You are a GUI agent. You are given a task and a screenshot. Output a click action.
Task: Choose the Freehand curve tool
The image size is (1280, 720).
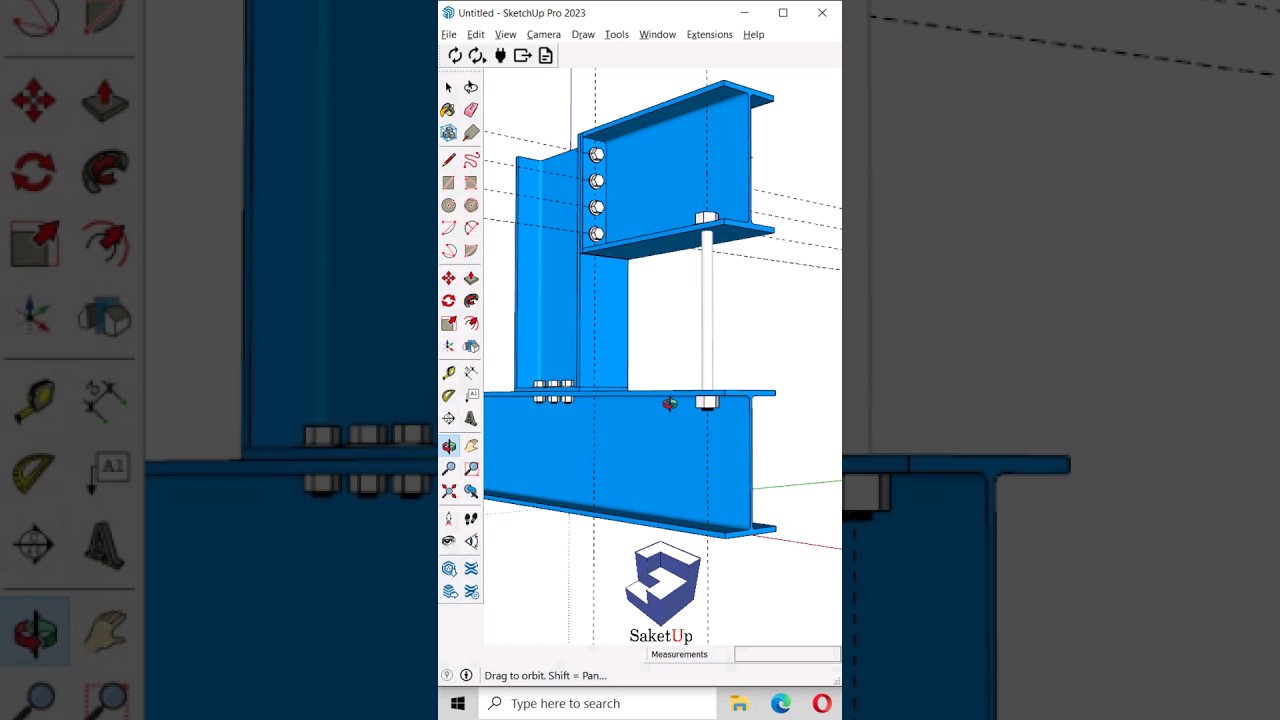pyautogui.click(x=471, y=160)
